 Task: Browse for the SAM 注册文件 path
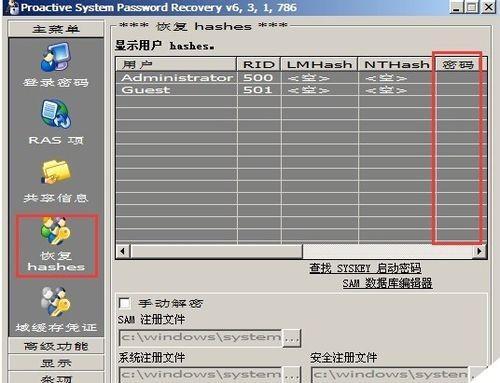click(292, 338)
